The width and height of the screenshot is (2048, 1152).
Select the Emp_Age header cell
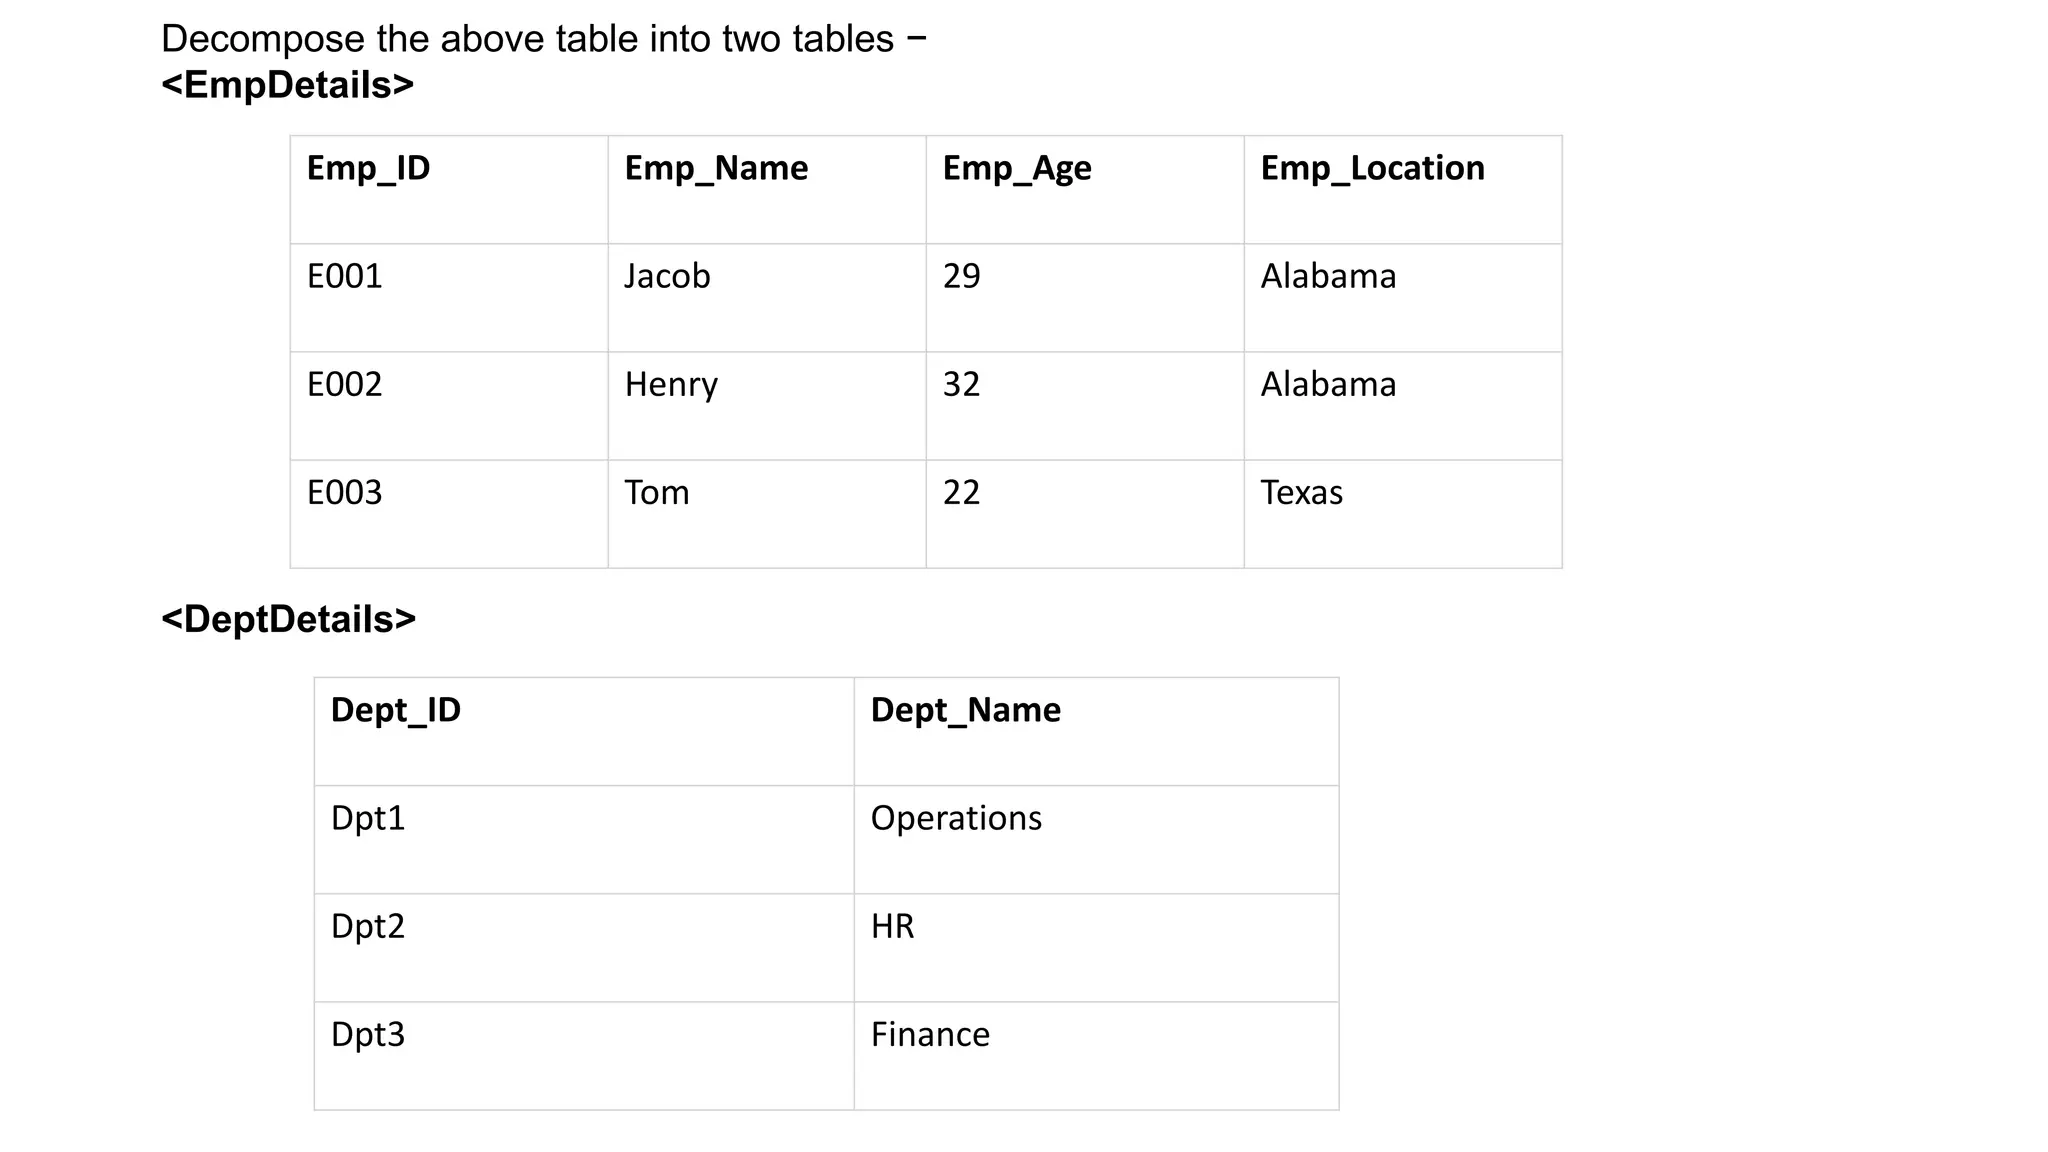click(1016, 168)
